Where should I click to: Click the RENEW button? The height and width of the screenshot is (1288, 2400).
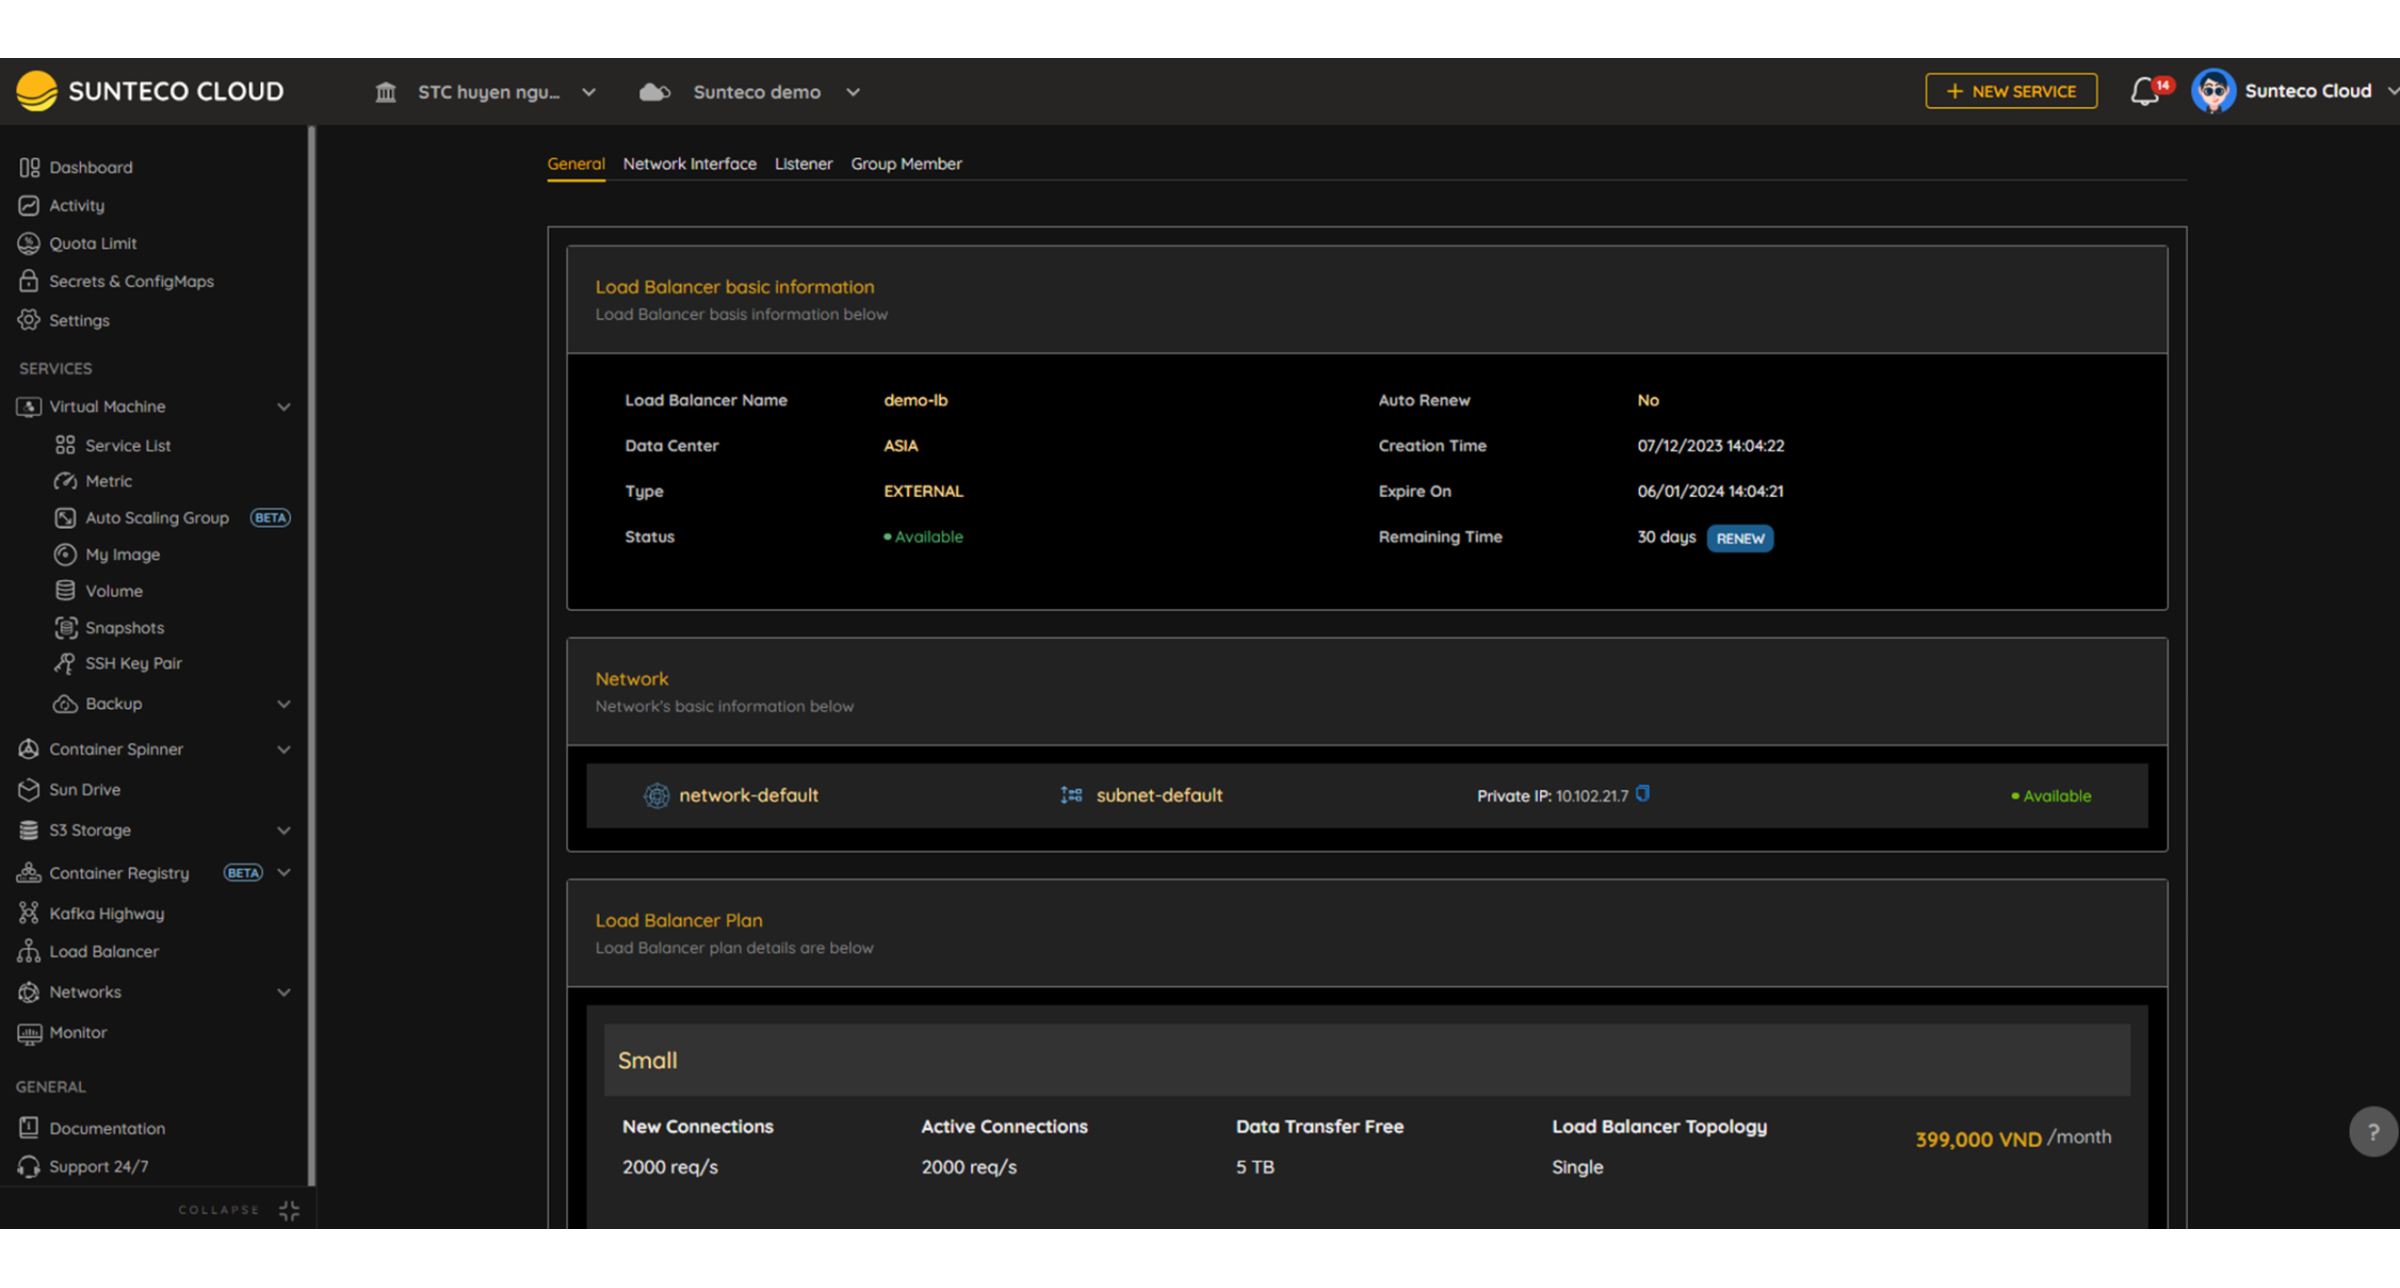(x=1740, y=538)
